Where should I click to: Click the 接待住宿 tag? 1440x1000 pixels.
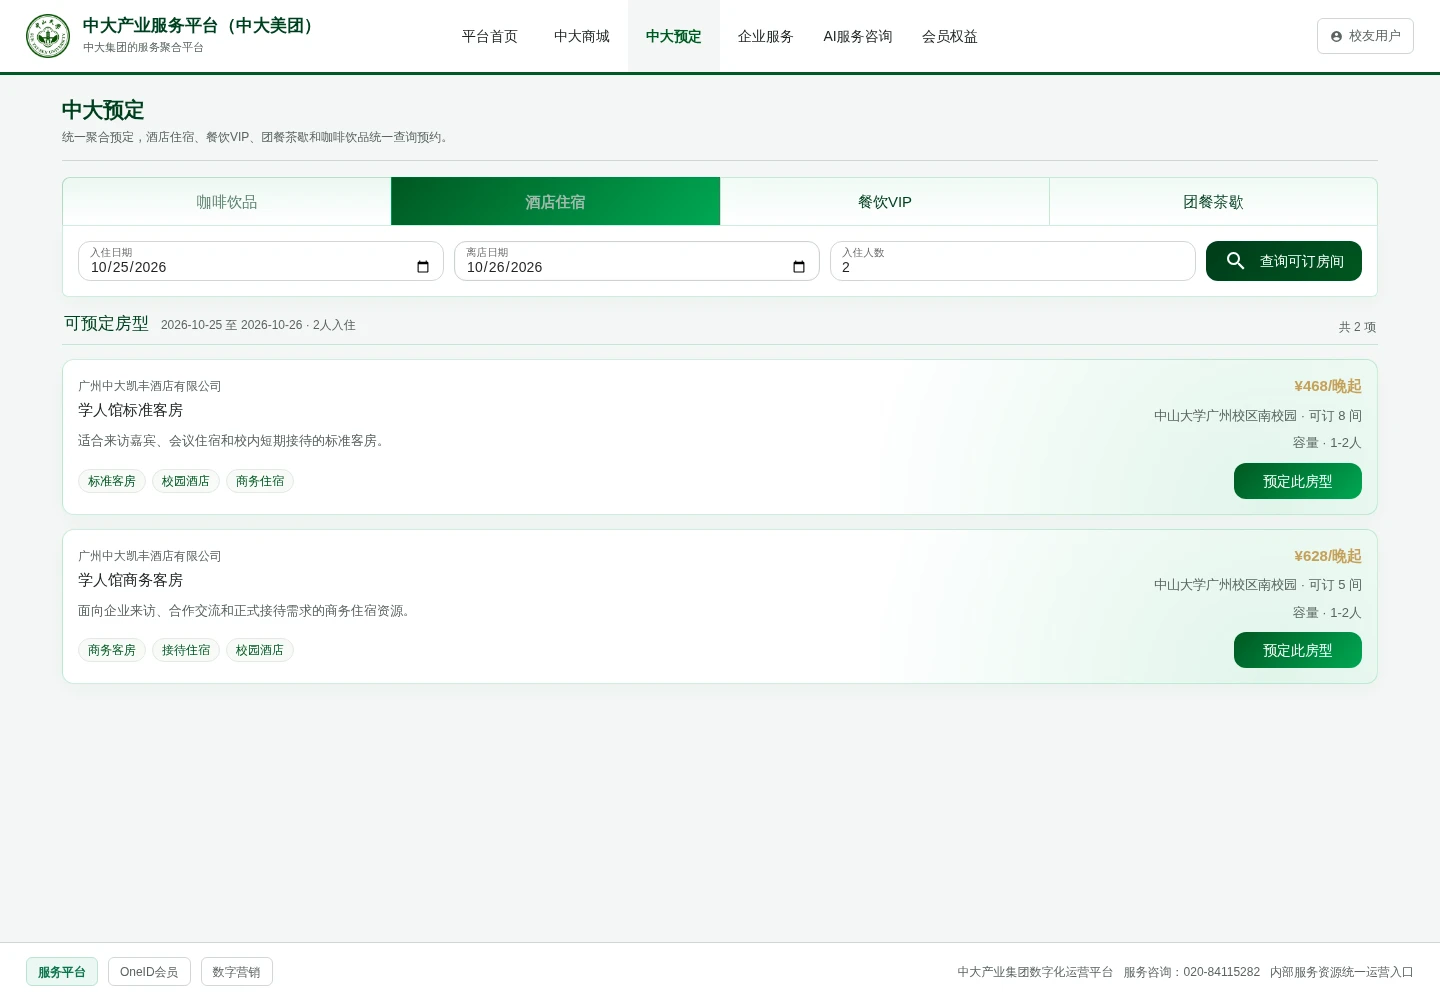(x=186, y=650)
